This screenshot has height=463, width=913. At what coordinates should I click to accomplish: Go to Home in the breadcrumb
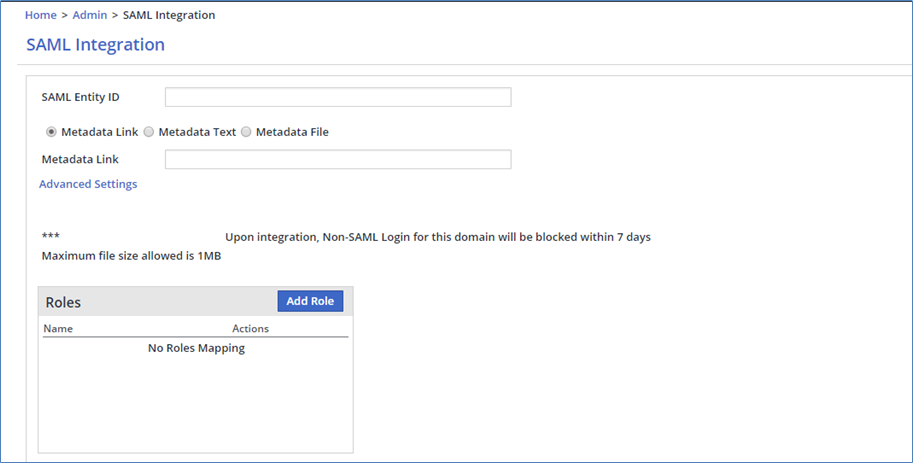(x=40, y=15)
